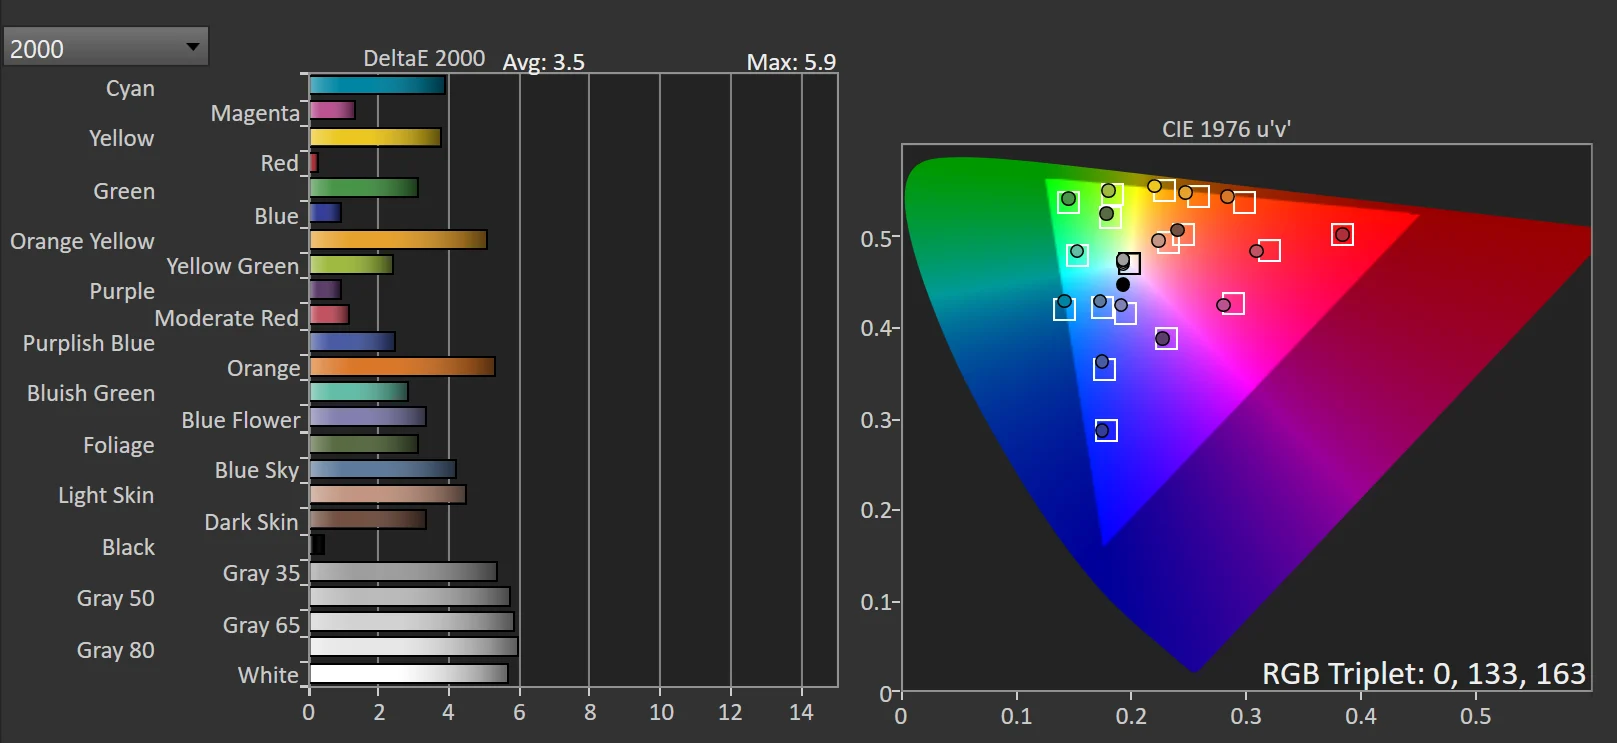The image size is (1617, 743).
Task: Select the Gray 80 bar
Action: click(413, 647)
